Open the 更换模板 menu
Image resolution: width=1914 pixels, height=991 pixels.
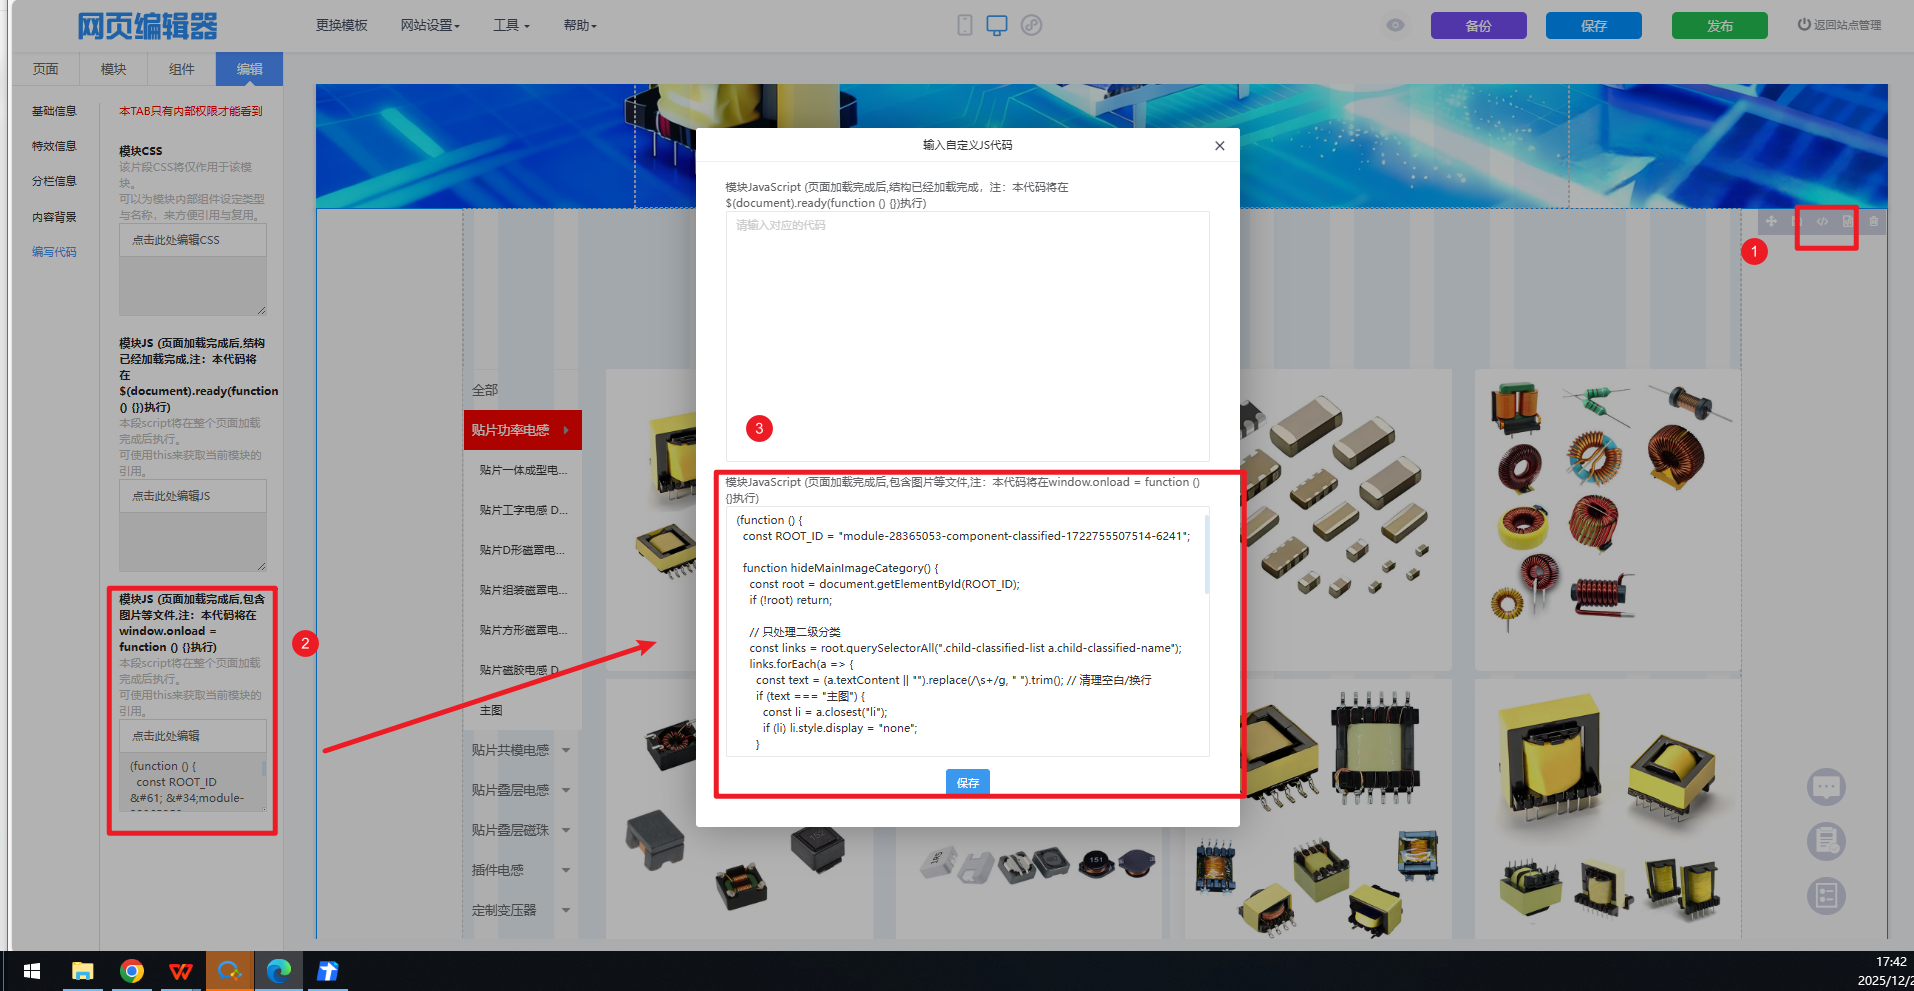point(342,25)
